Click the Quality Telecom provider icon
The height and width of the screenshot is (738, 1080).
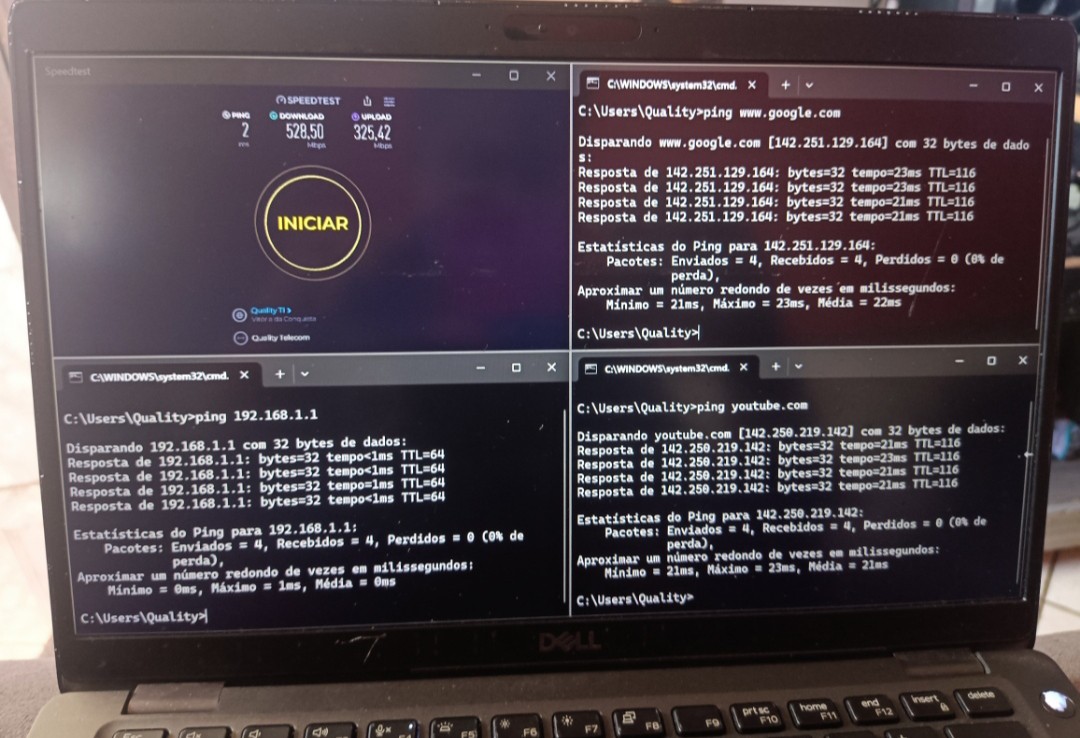[x=239, y=338]
